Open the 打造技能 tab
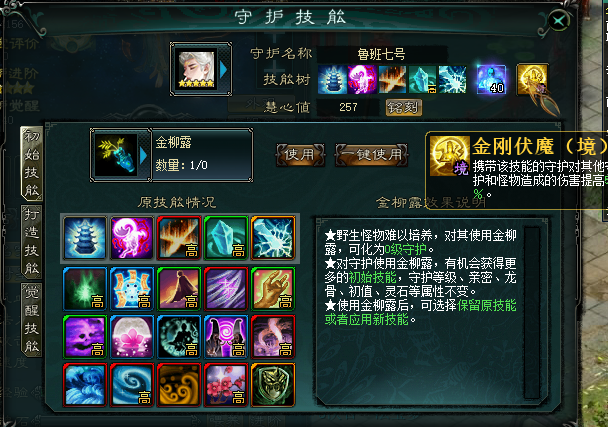Screen dimensions: 608x427 tap(31, 241)
